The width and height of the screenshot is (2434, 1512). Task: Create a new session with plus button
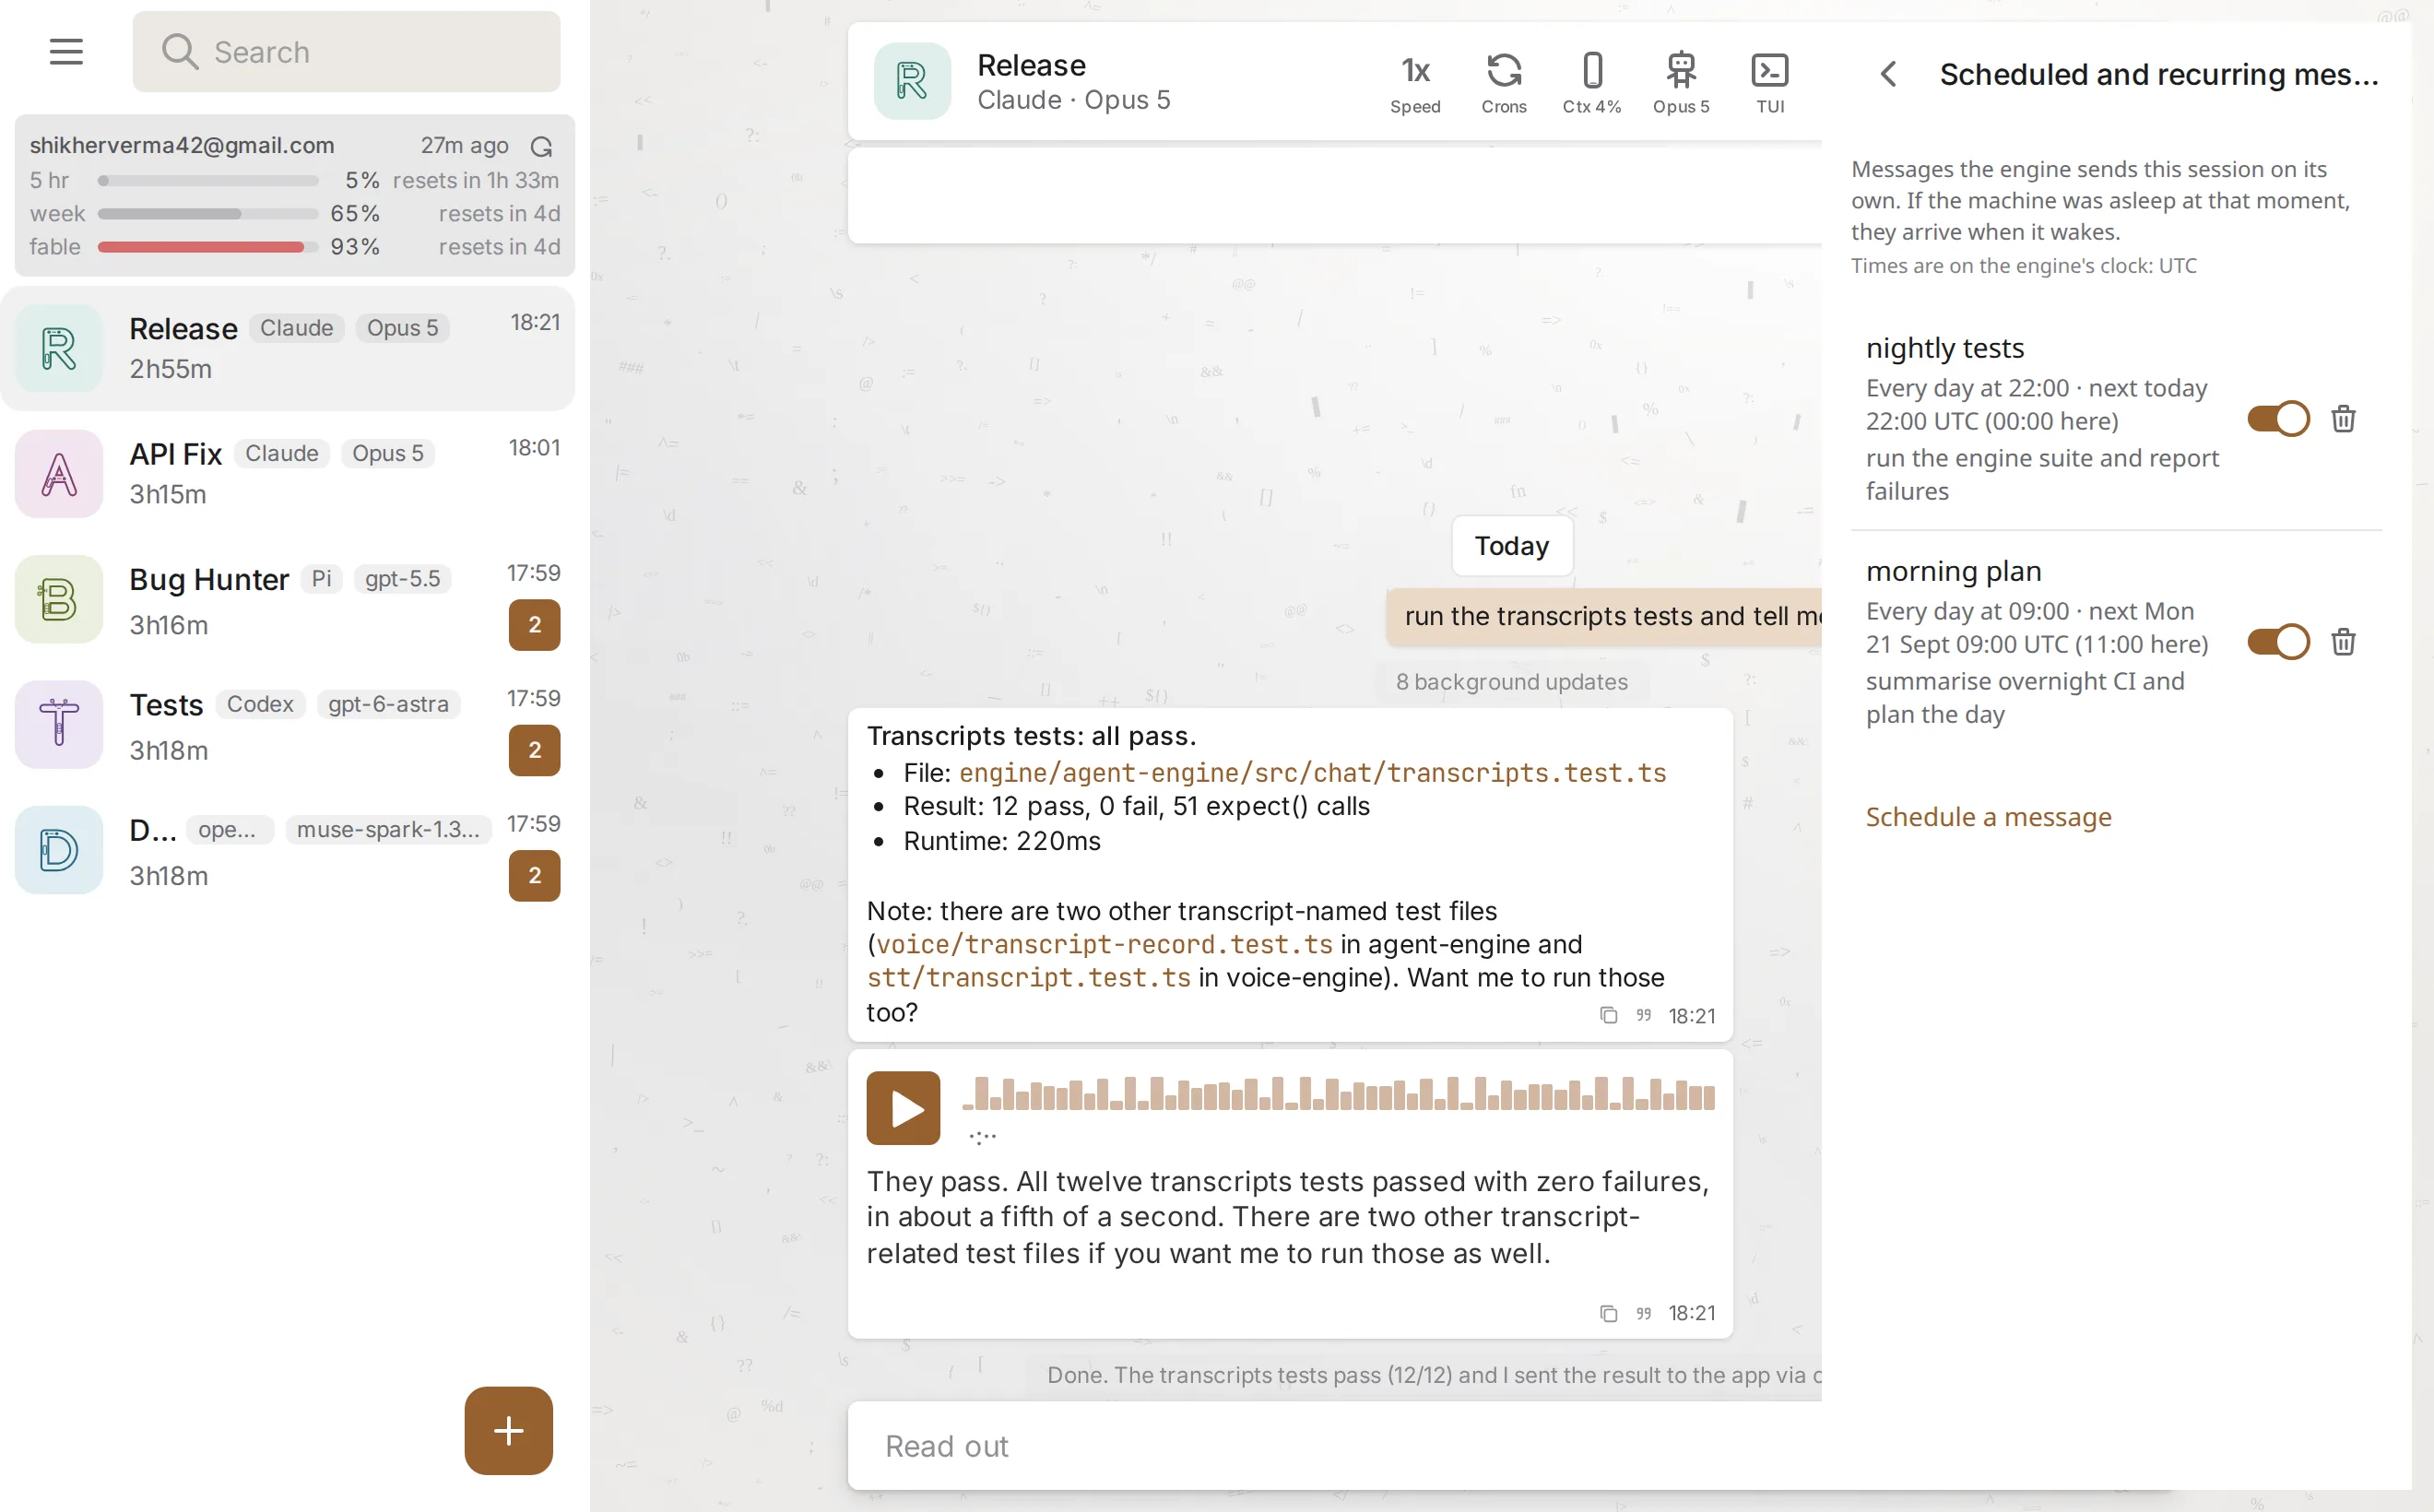point(508,1430)
